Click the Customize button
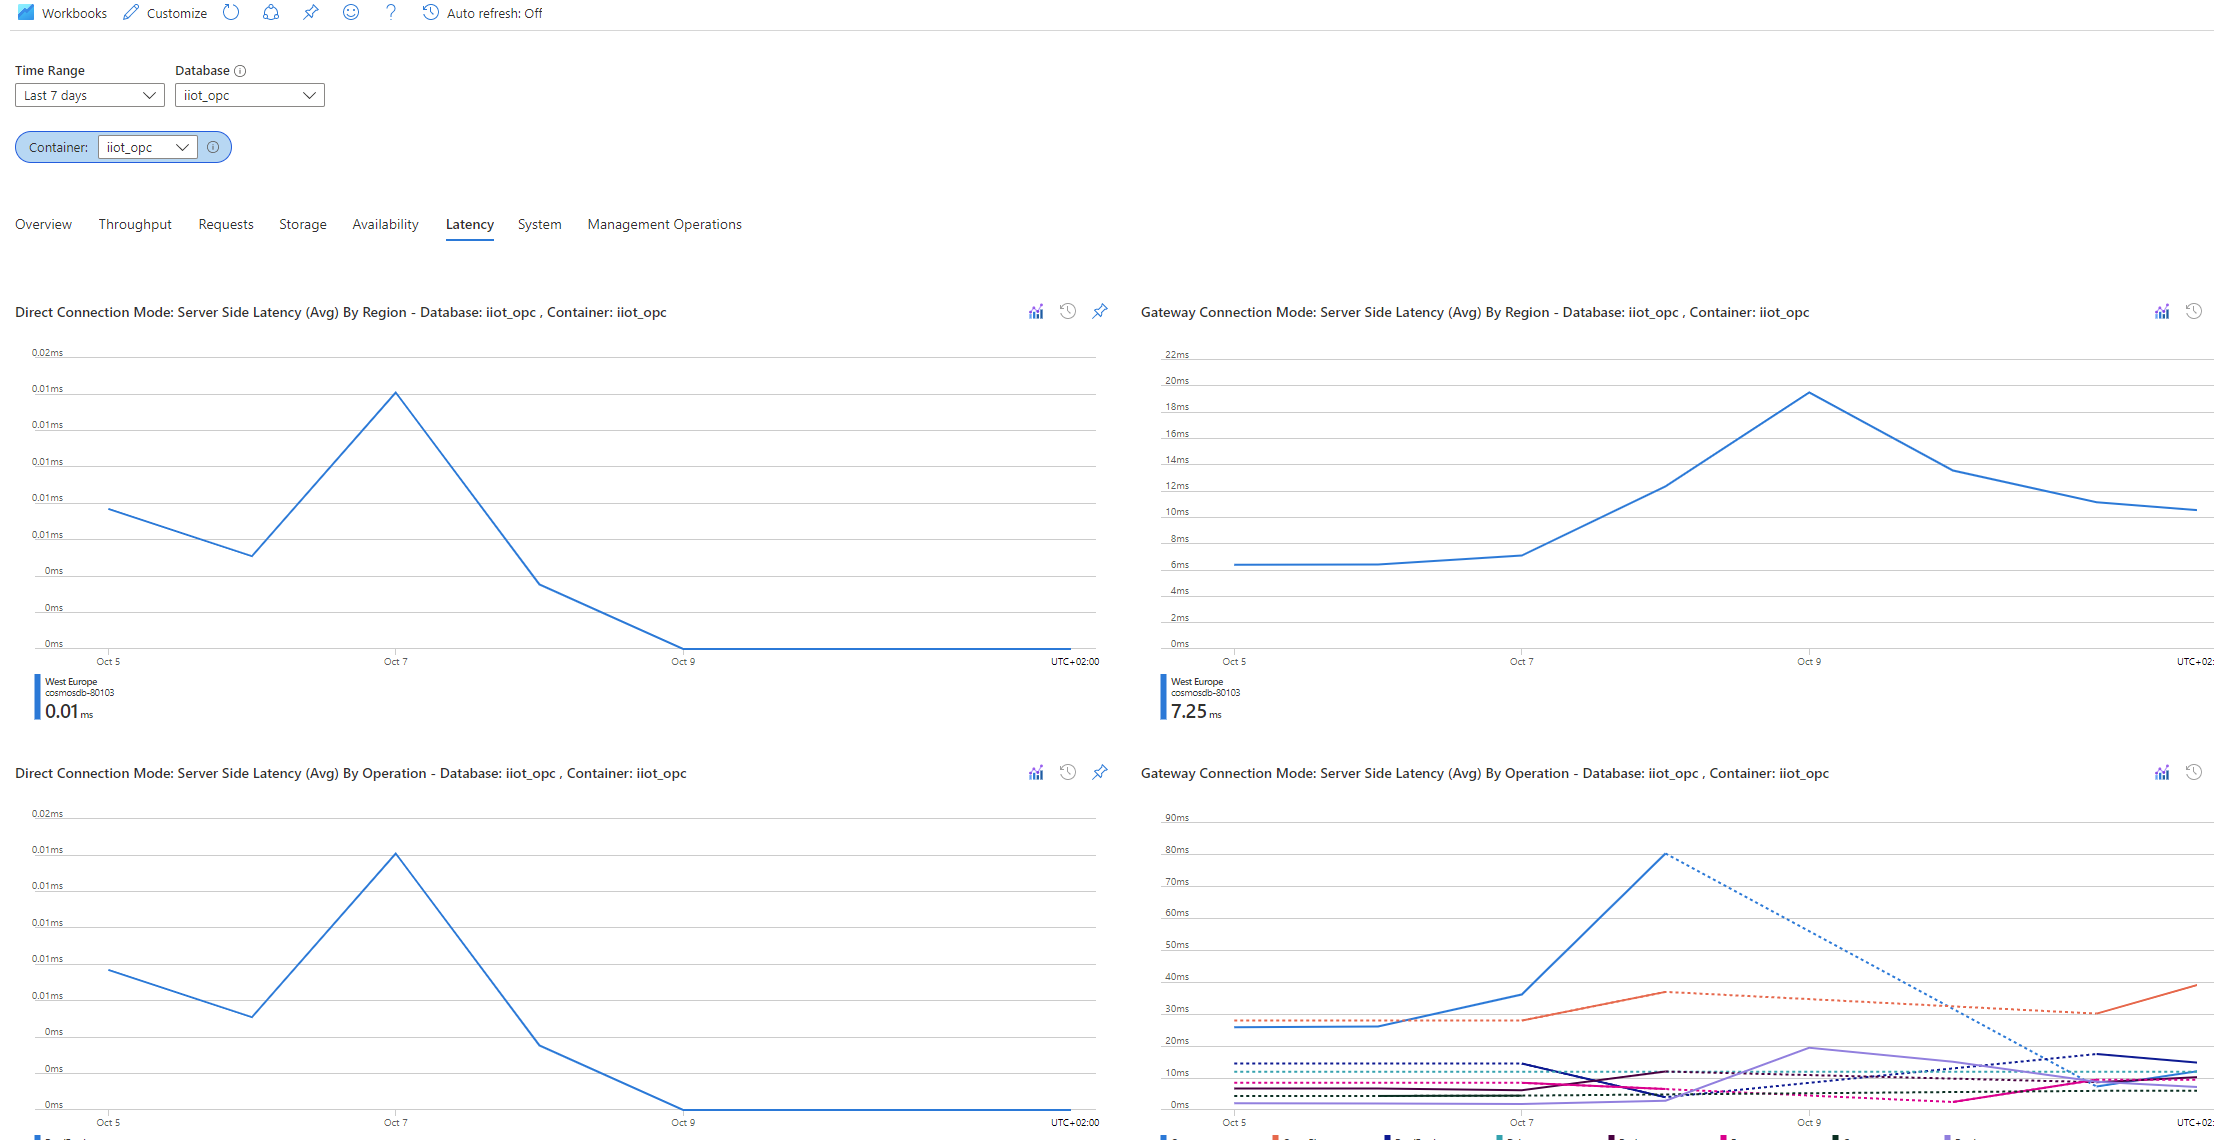The image size is (2214, 1140). tap(165, 13)
